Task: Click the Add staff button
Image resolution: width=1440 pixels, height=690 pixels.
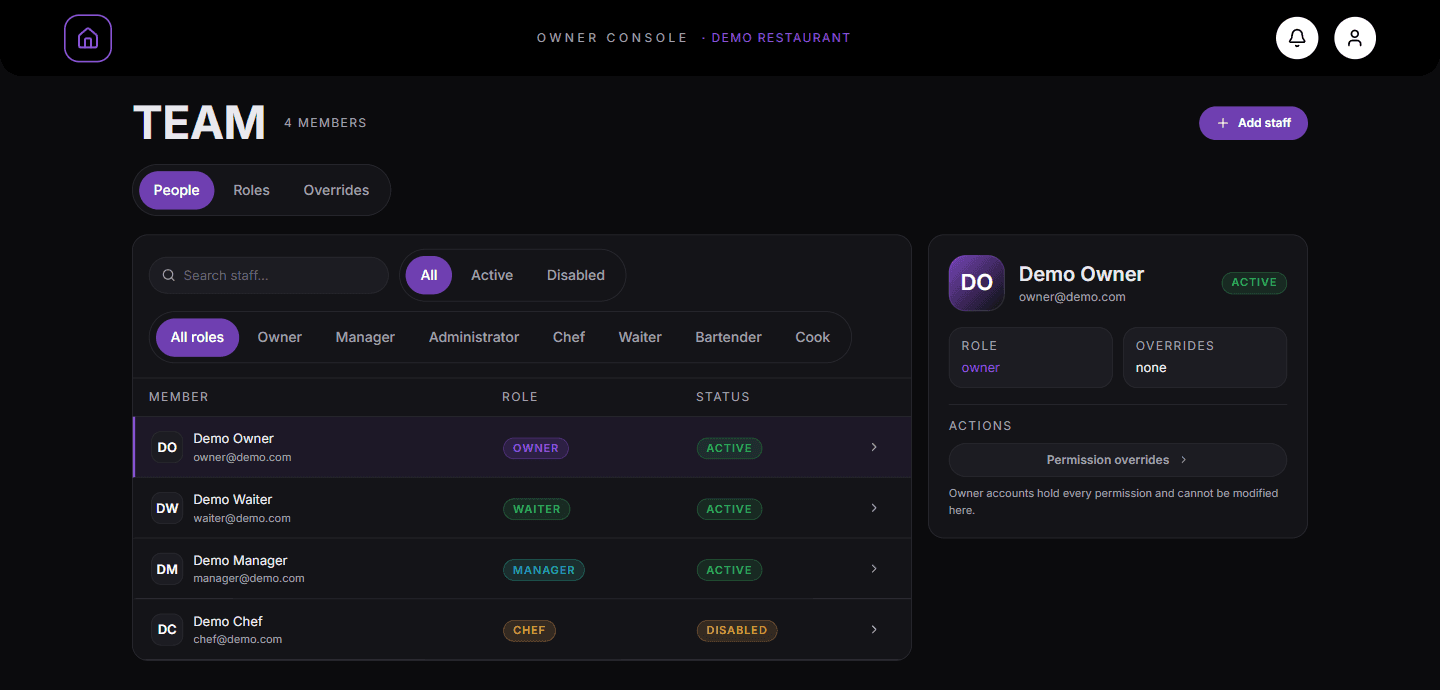Action: (1253, 123)
